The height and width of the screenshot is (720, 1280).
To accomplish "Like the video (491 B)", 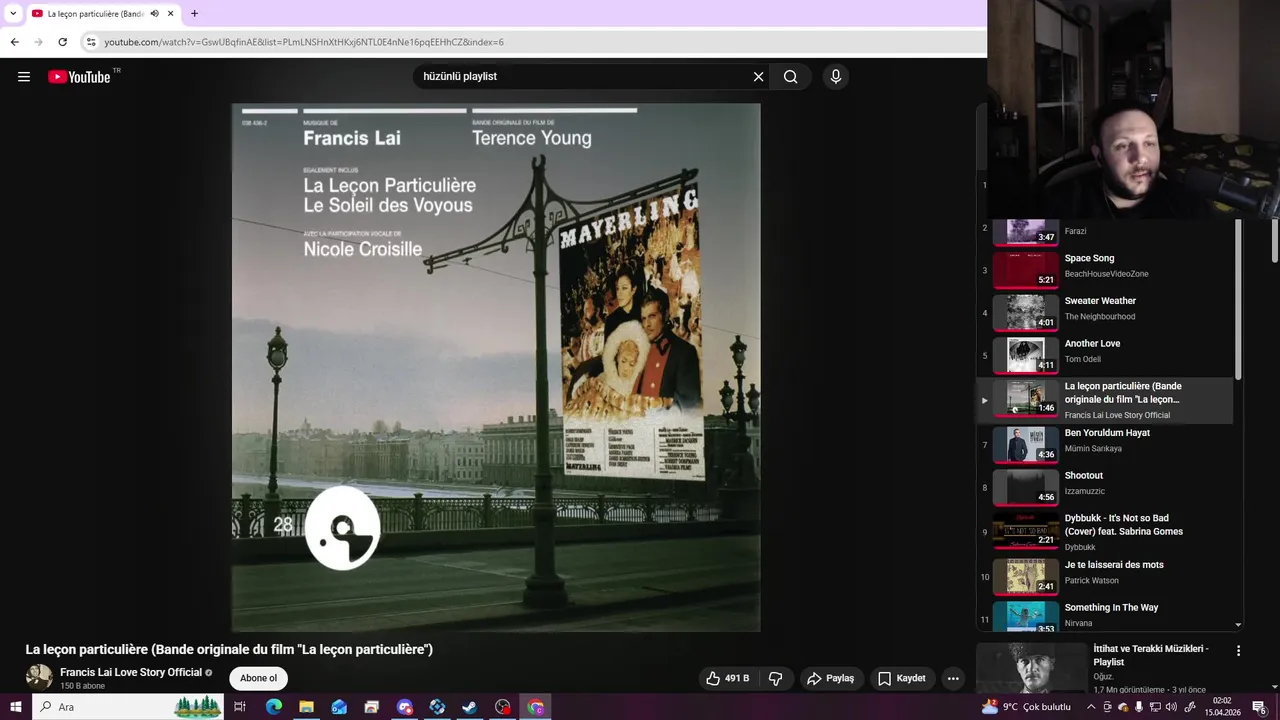I will [727, 678].
